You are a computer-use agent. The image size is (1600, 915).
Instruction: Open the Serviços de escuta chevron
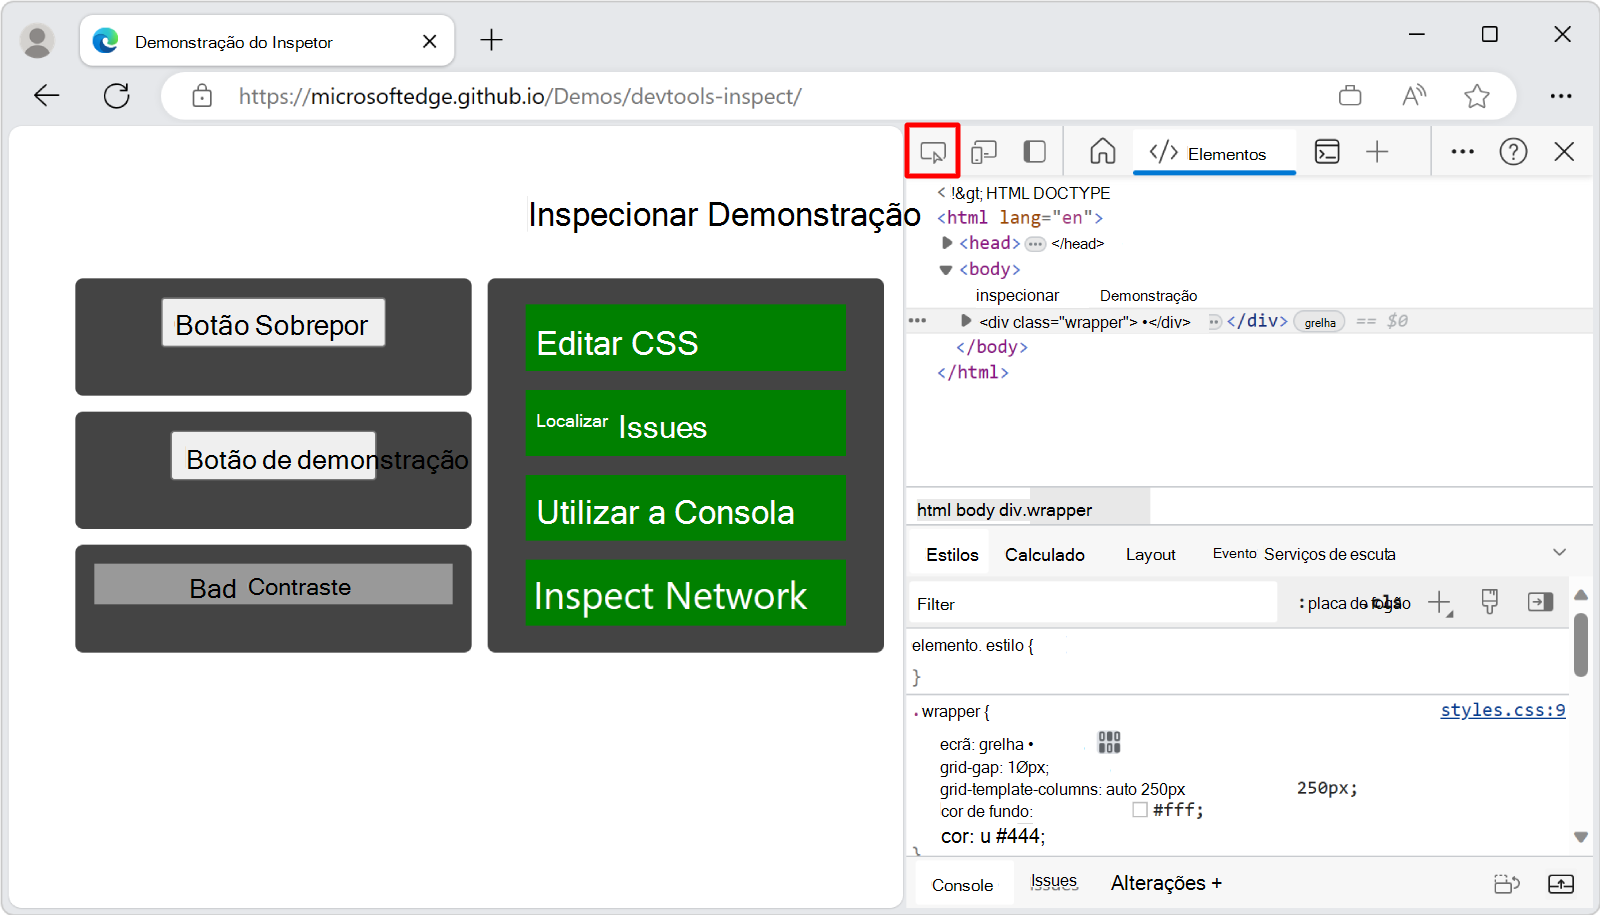(1559, 552)
